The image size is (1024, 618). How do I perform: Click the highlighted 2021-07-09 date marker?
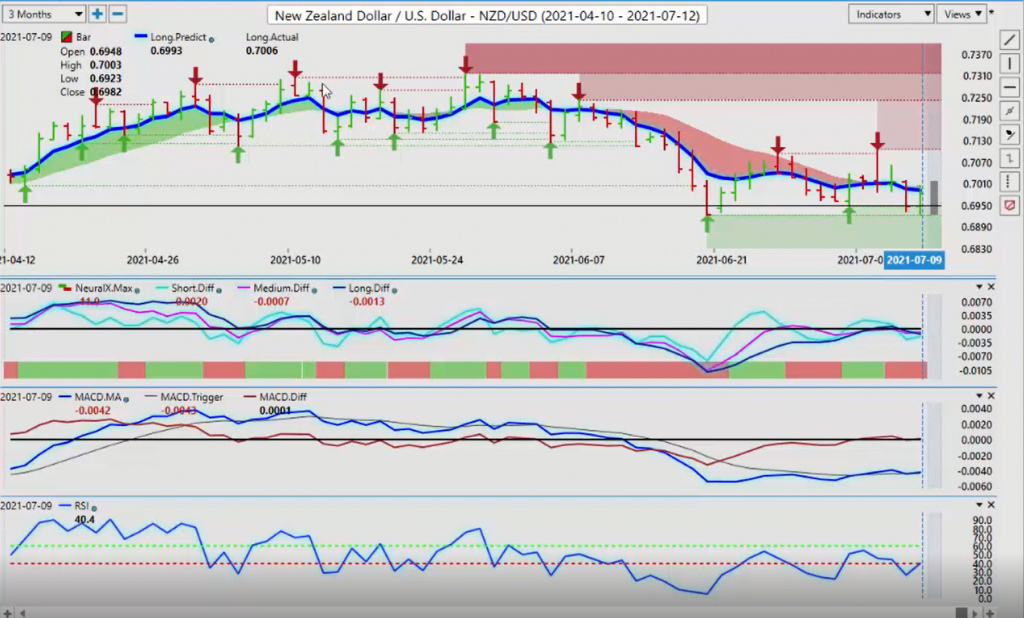click(x=914, y=260)
